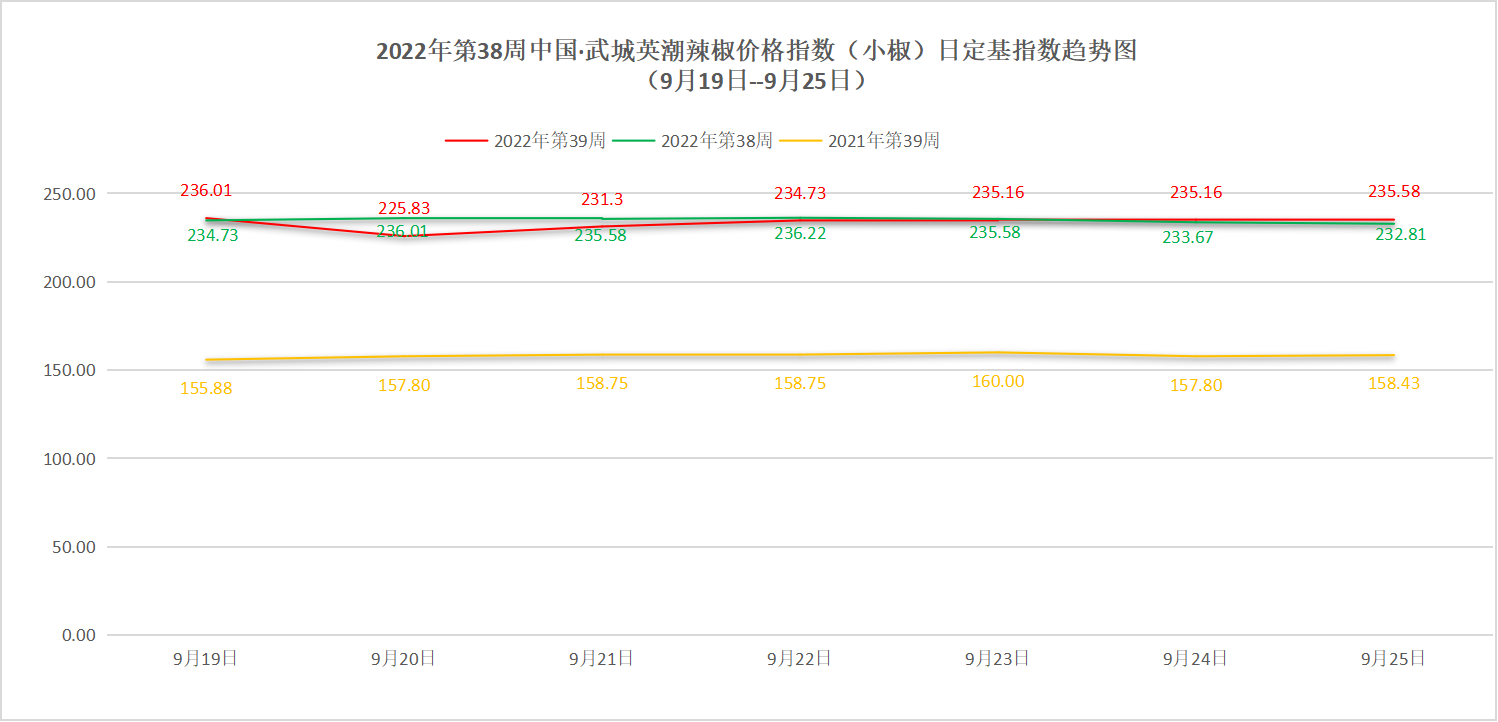Click the 9月25日 x-axis label
1498x722 pixels.
[x=1393, y=658]
